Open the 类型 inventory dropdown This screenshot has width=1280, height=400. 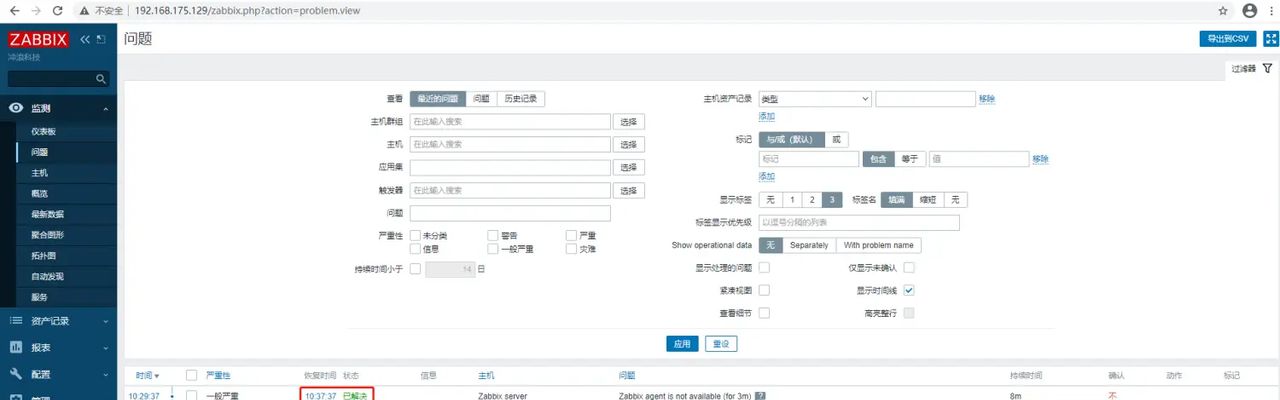pyautogui.click(x=815, y=99)
